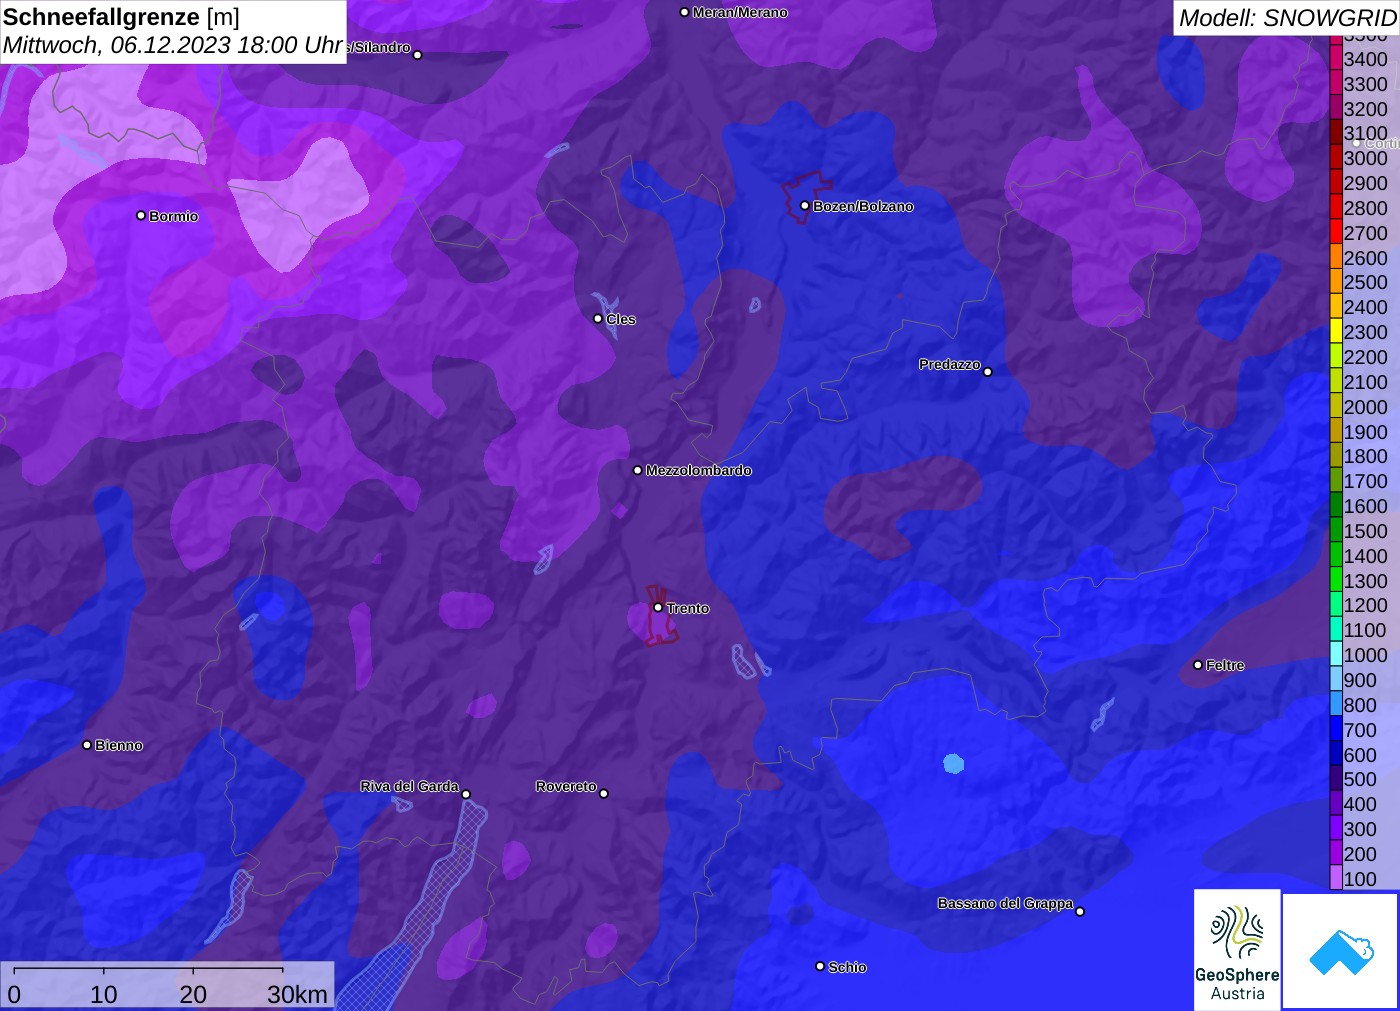Click the Meran/Merano label text
Screen dimensions: 1400x1011
tap(740, 12)
